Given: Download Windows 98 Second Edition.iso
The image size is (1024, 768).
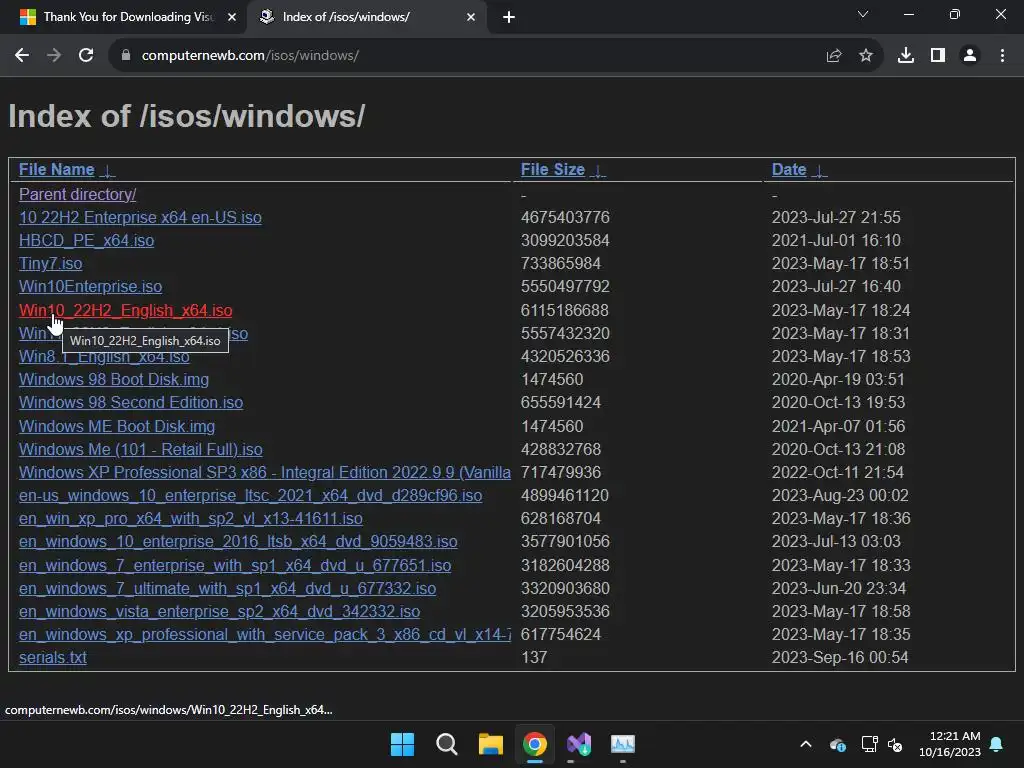Looking at the screenshot, I should point(131,402).
